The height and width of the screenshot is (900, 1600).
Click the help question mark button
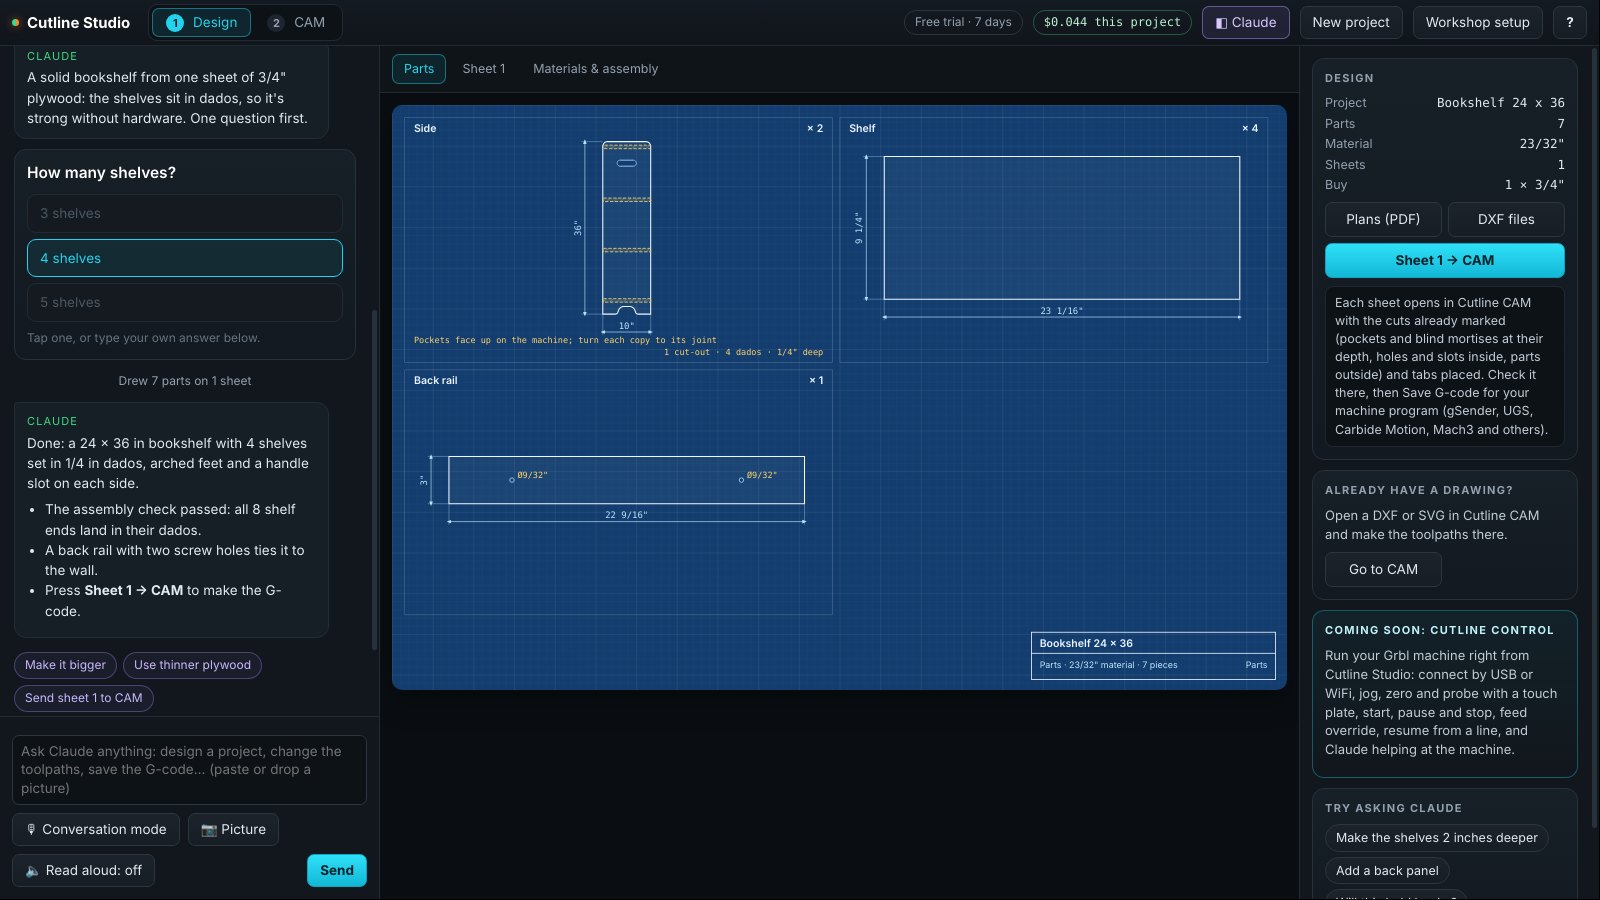click(1569, 22)
